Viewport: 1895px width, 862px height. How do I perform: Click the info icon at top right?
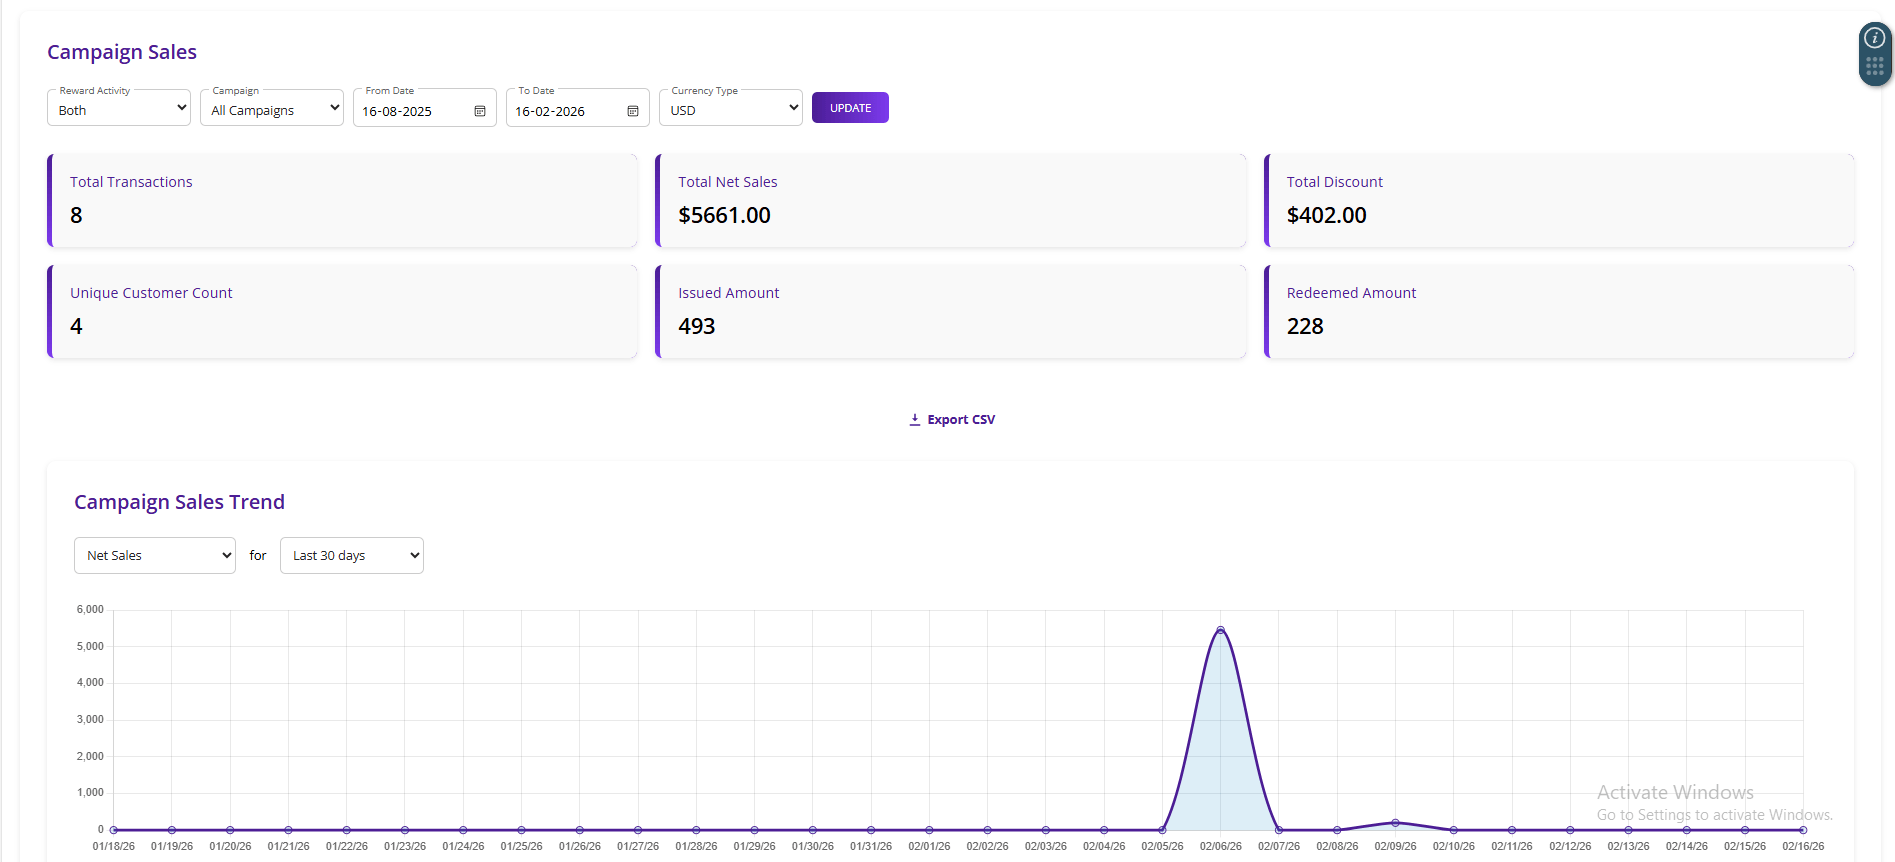click(x=1874, y=38)
